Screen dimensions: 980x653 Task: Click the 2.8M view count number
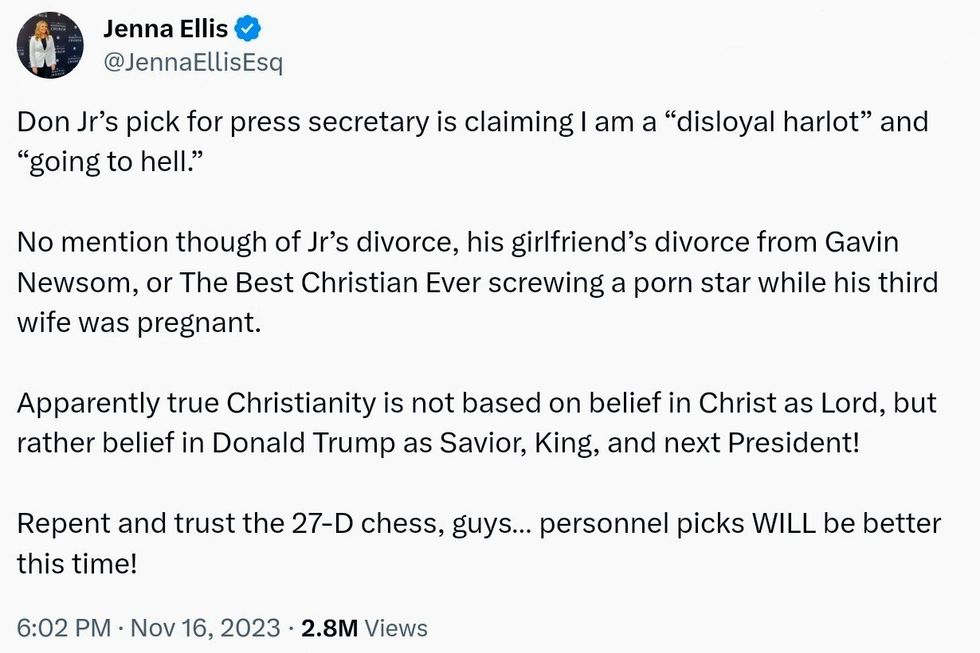330,628
